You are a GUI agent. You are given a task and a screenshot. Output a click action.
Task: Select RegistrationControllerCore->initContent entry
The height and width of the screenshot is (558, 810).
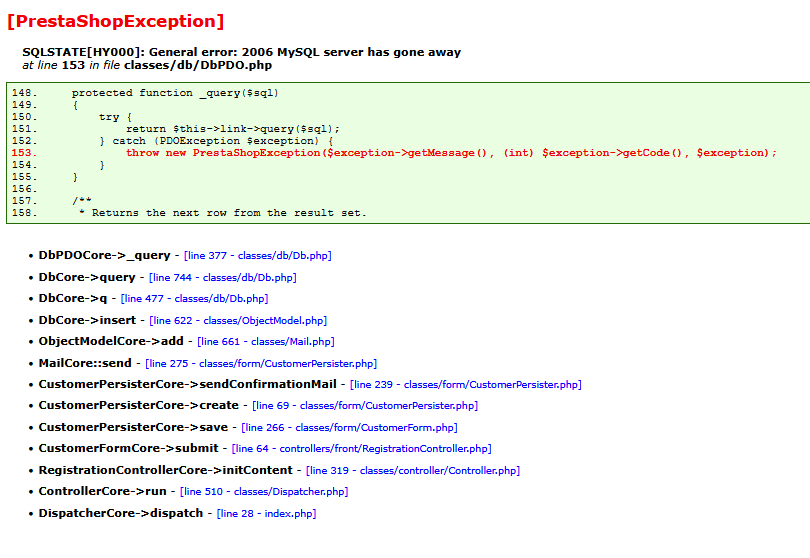pos(166,470)
